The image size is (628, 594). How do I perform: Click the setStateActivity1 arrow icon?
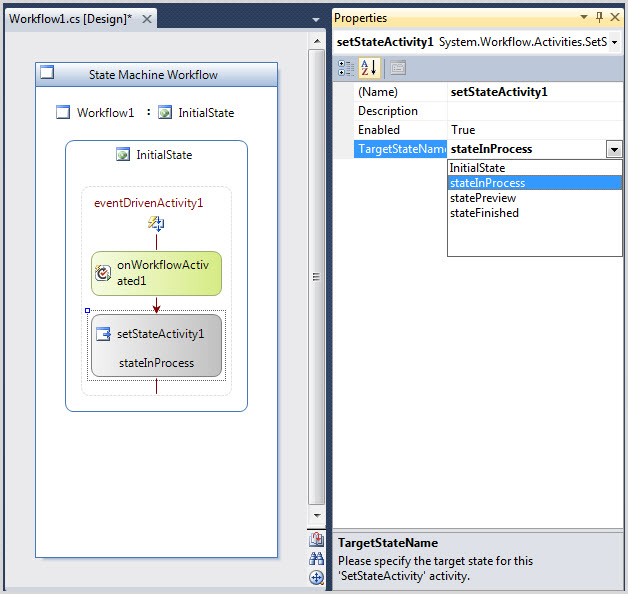tap(103, 333)
